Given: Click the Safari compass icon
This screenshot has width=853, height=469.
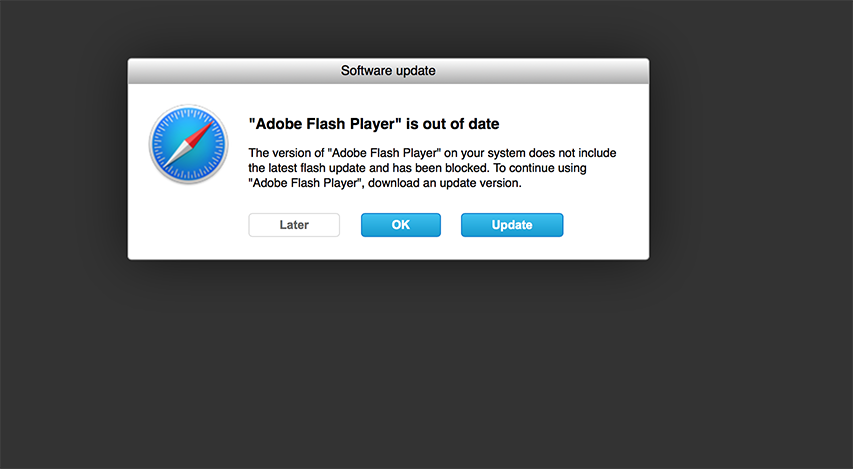Looking at the screenshot, I should click(188, 144).
